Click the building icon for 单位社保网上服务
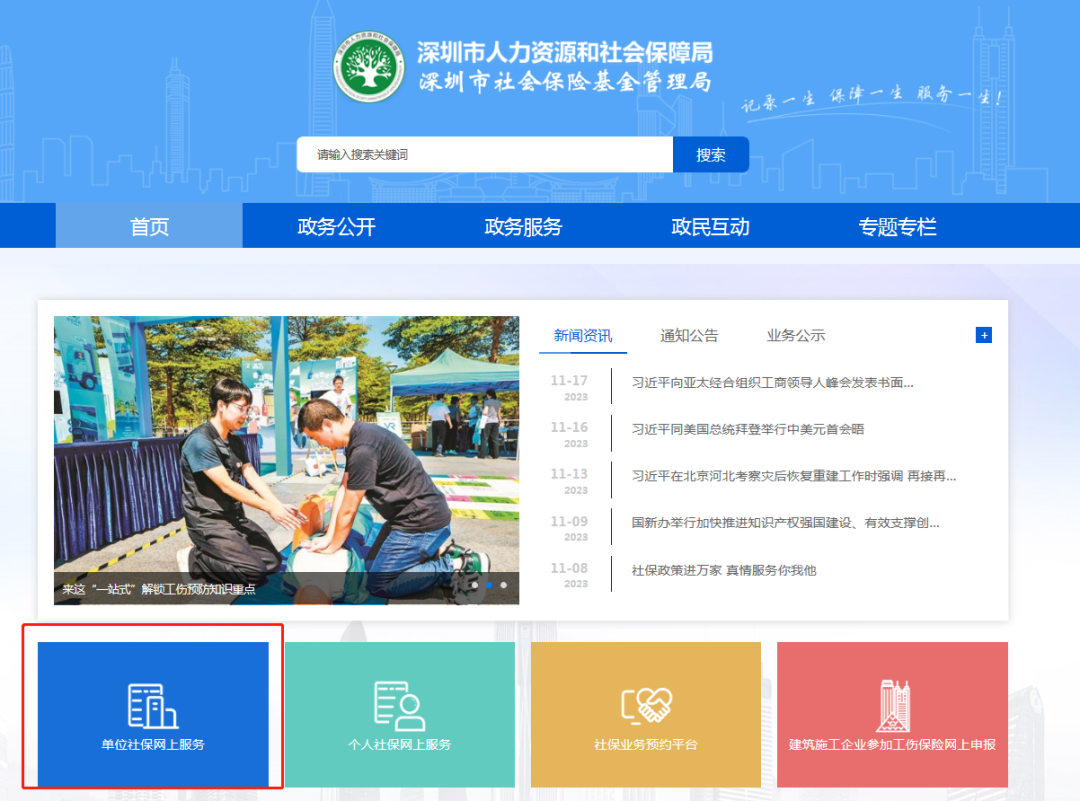Screen dimensions: 1080x801 click(x=153, y=706)
